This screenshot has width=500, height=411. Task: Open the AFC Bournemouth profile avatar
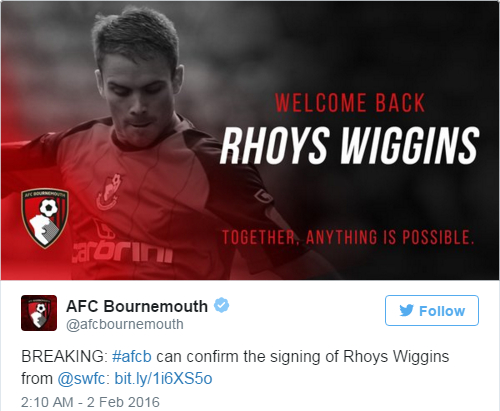click(39, 313)
